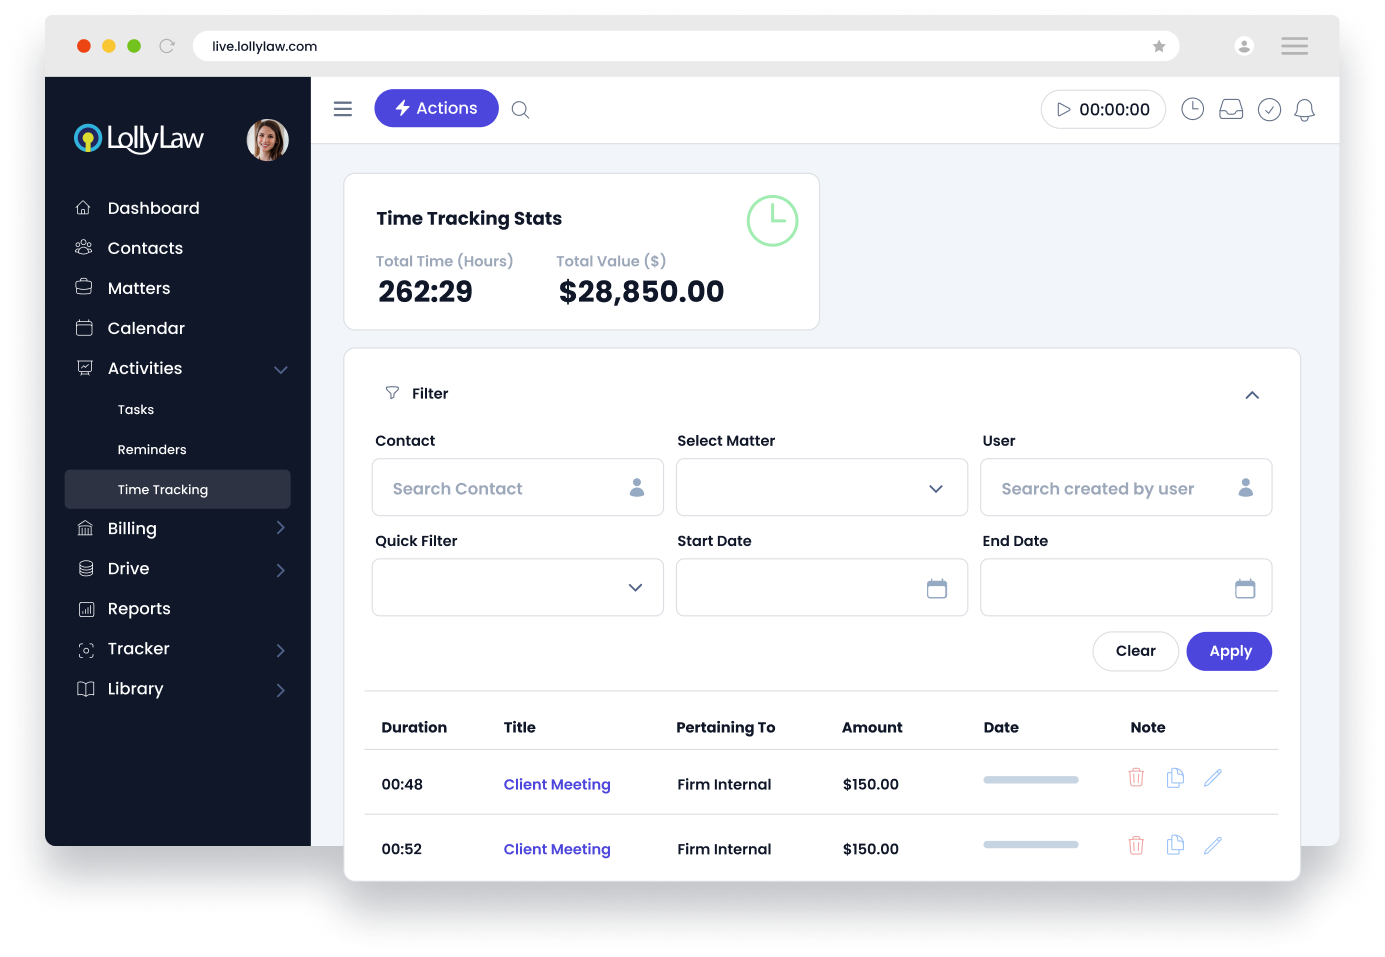Edit the 00:52 Client Meeting entry
Viewport: 1385px width, 957px height.
point(1213,846)
